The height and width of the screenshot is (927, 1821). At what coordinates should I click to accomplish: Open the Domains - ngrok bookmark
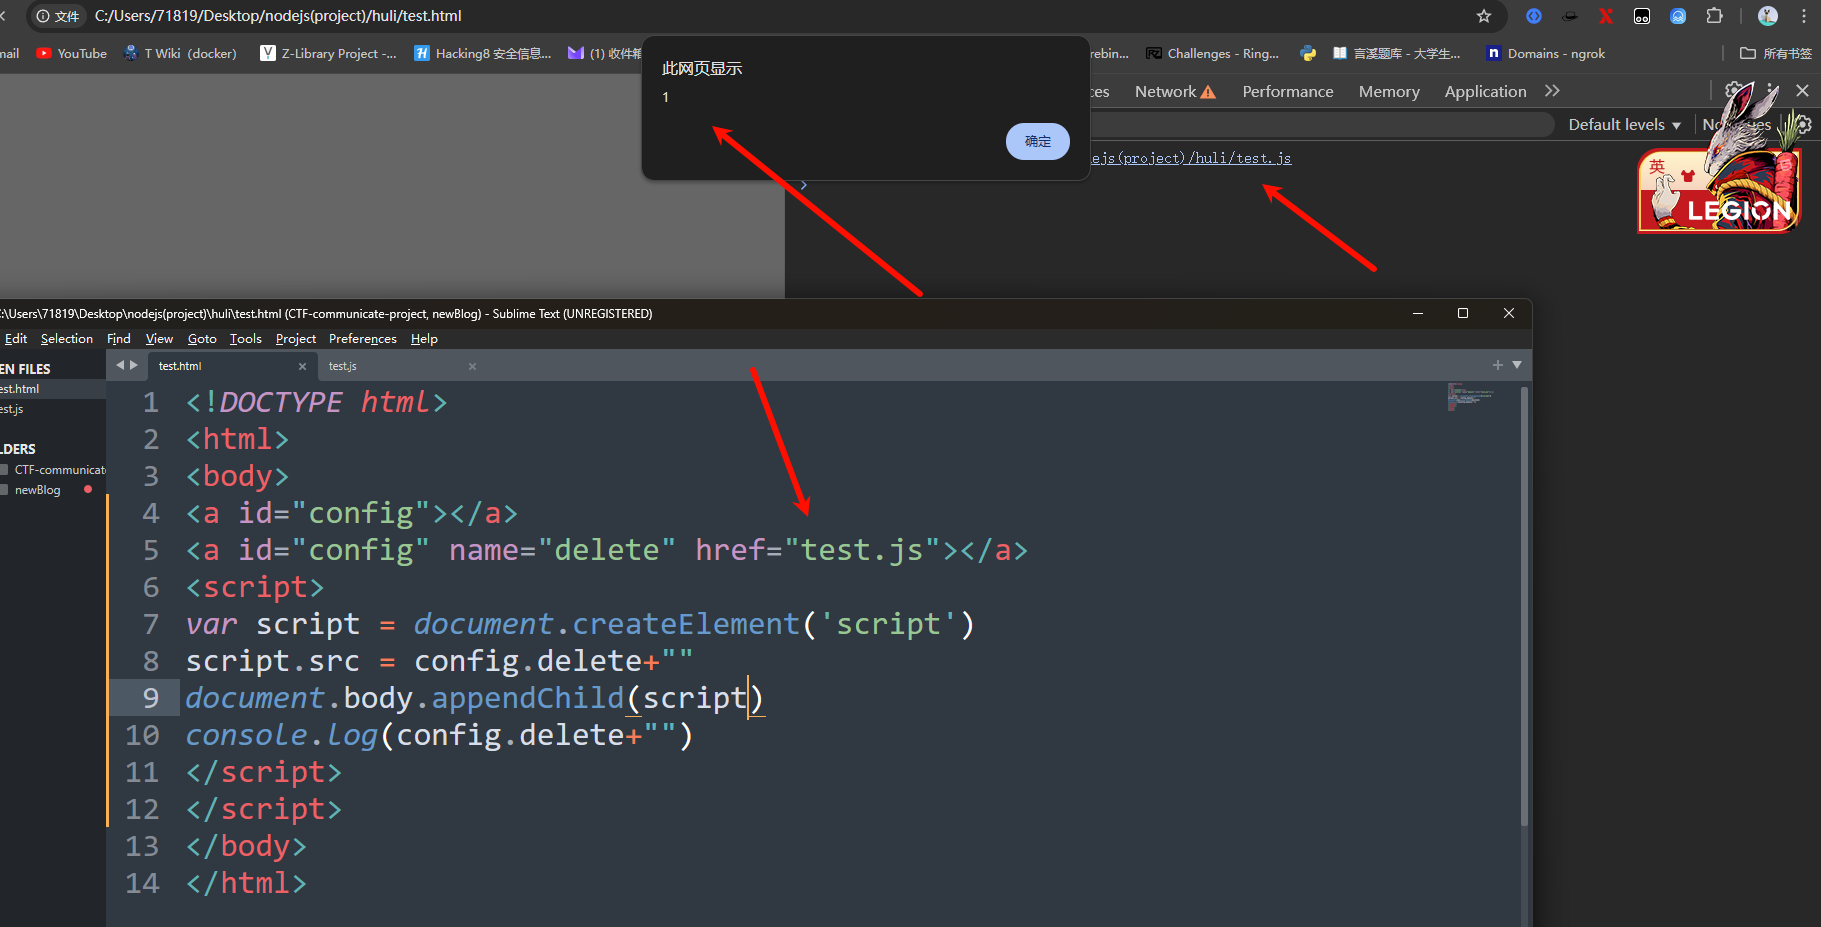coord(1546,54)
